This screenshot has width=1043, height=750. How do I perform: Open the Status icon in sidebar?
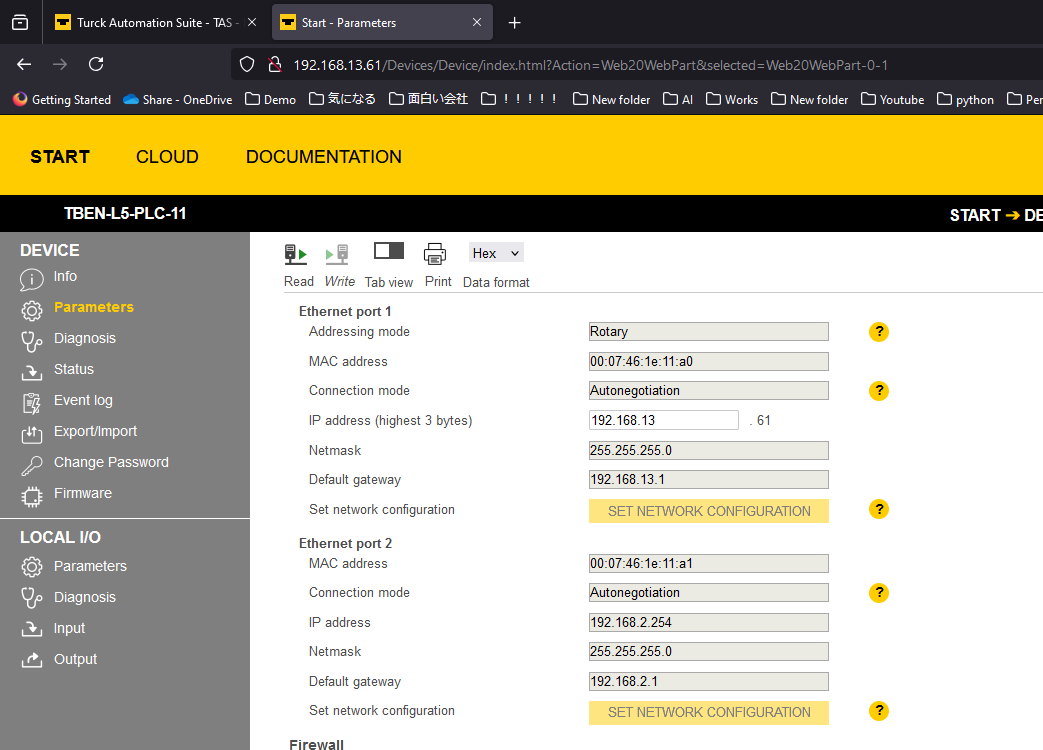tap(31, 372)
